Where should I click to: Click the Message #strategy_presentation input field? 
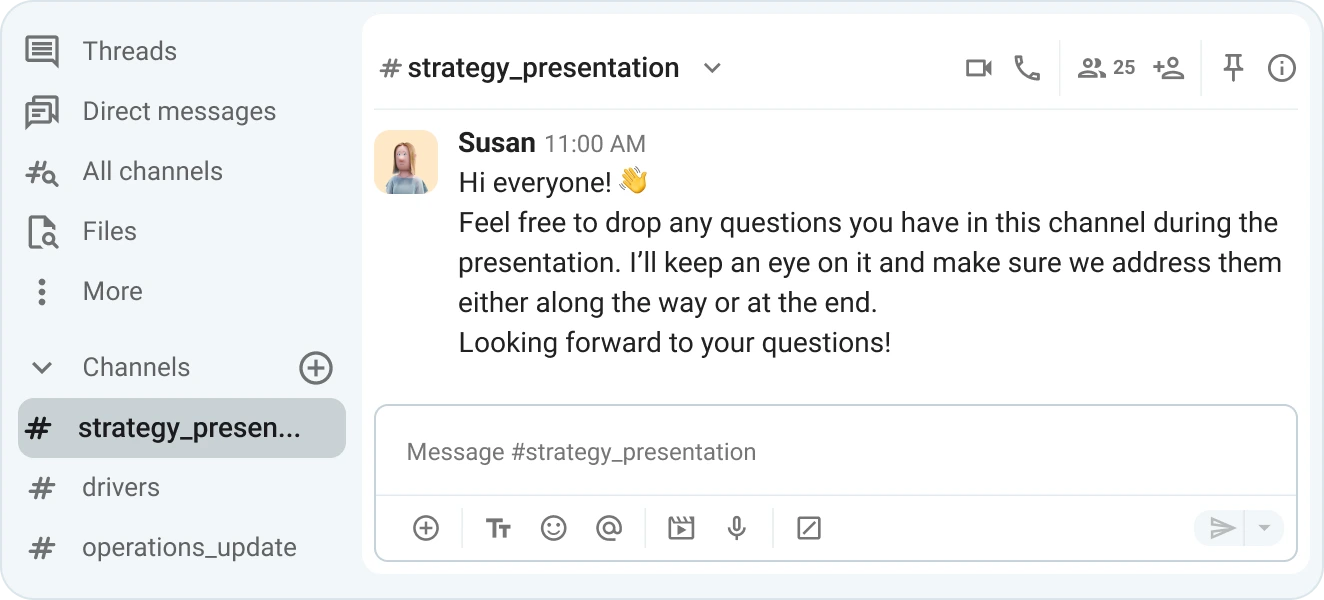(836, 452)
